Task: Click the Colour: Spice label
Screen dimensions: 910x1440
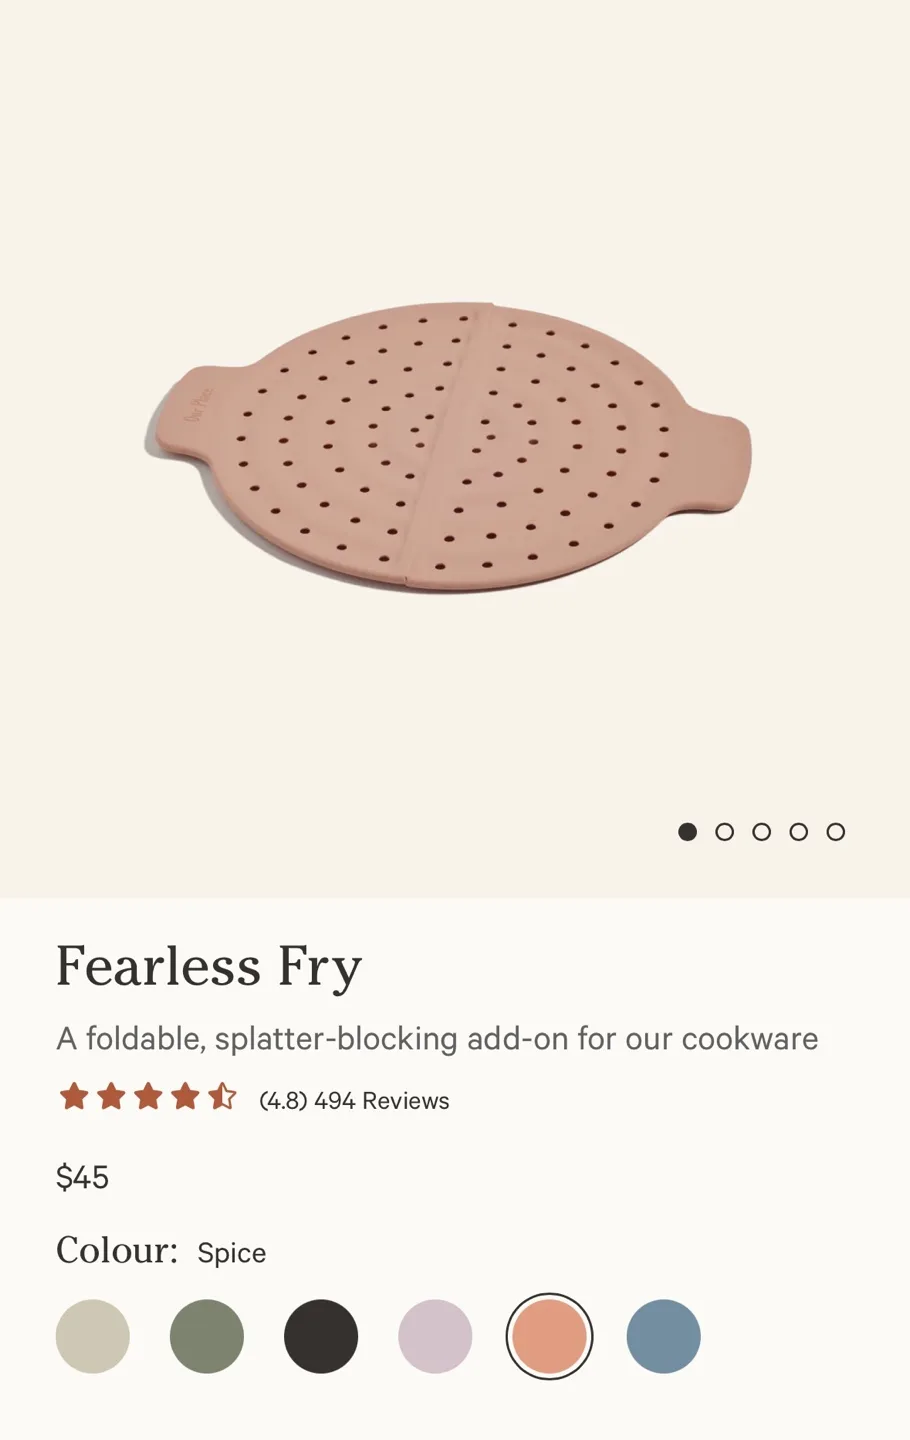Action: click(160, 1251)
